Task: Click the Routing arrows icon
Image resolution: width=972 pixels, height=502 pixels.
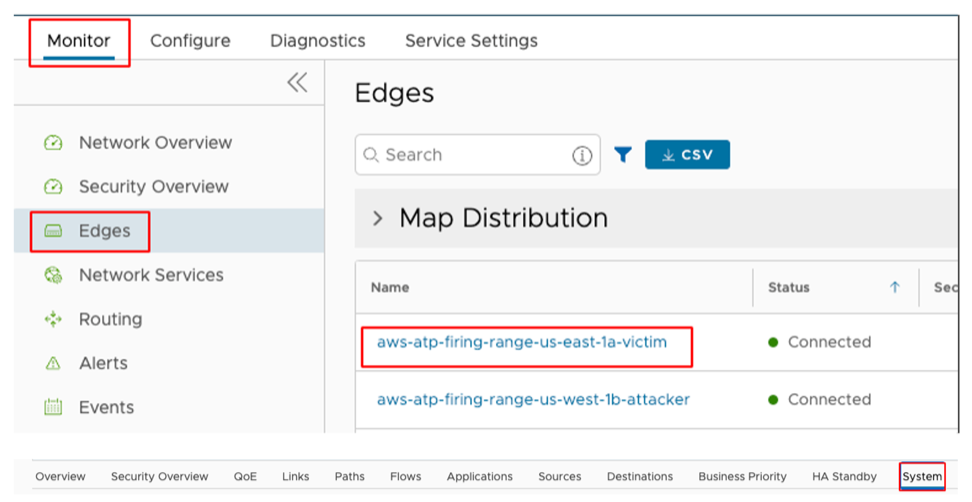Action: (x=53, y=319)
